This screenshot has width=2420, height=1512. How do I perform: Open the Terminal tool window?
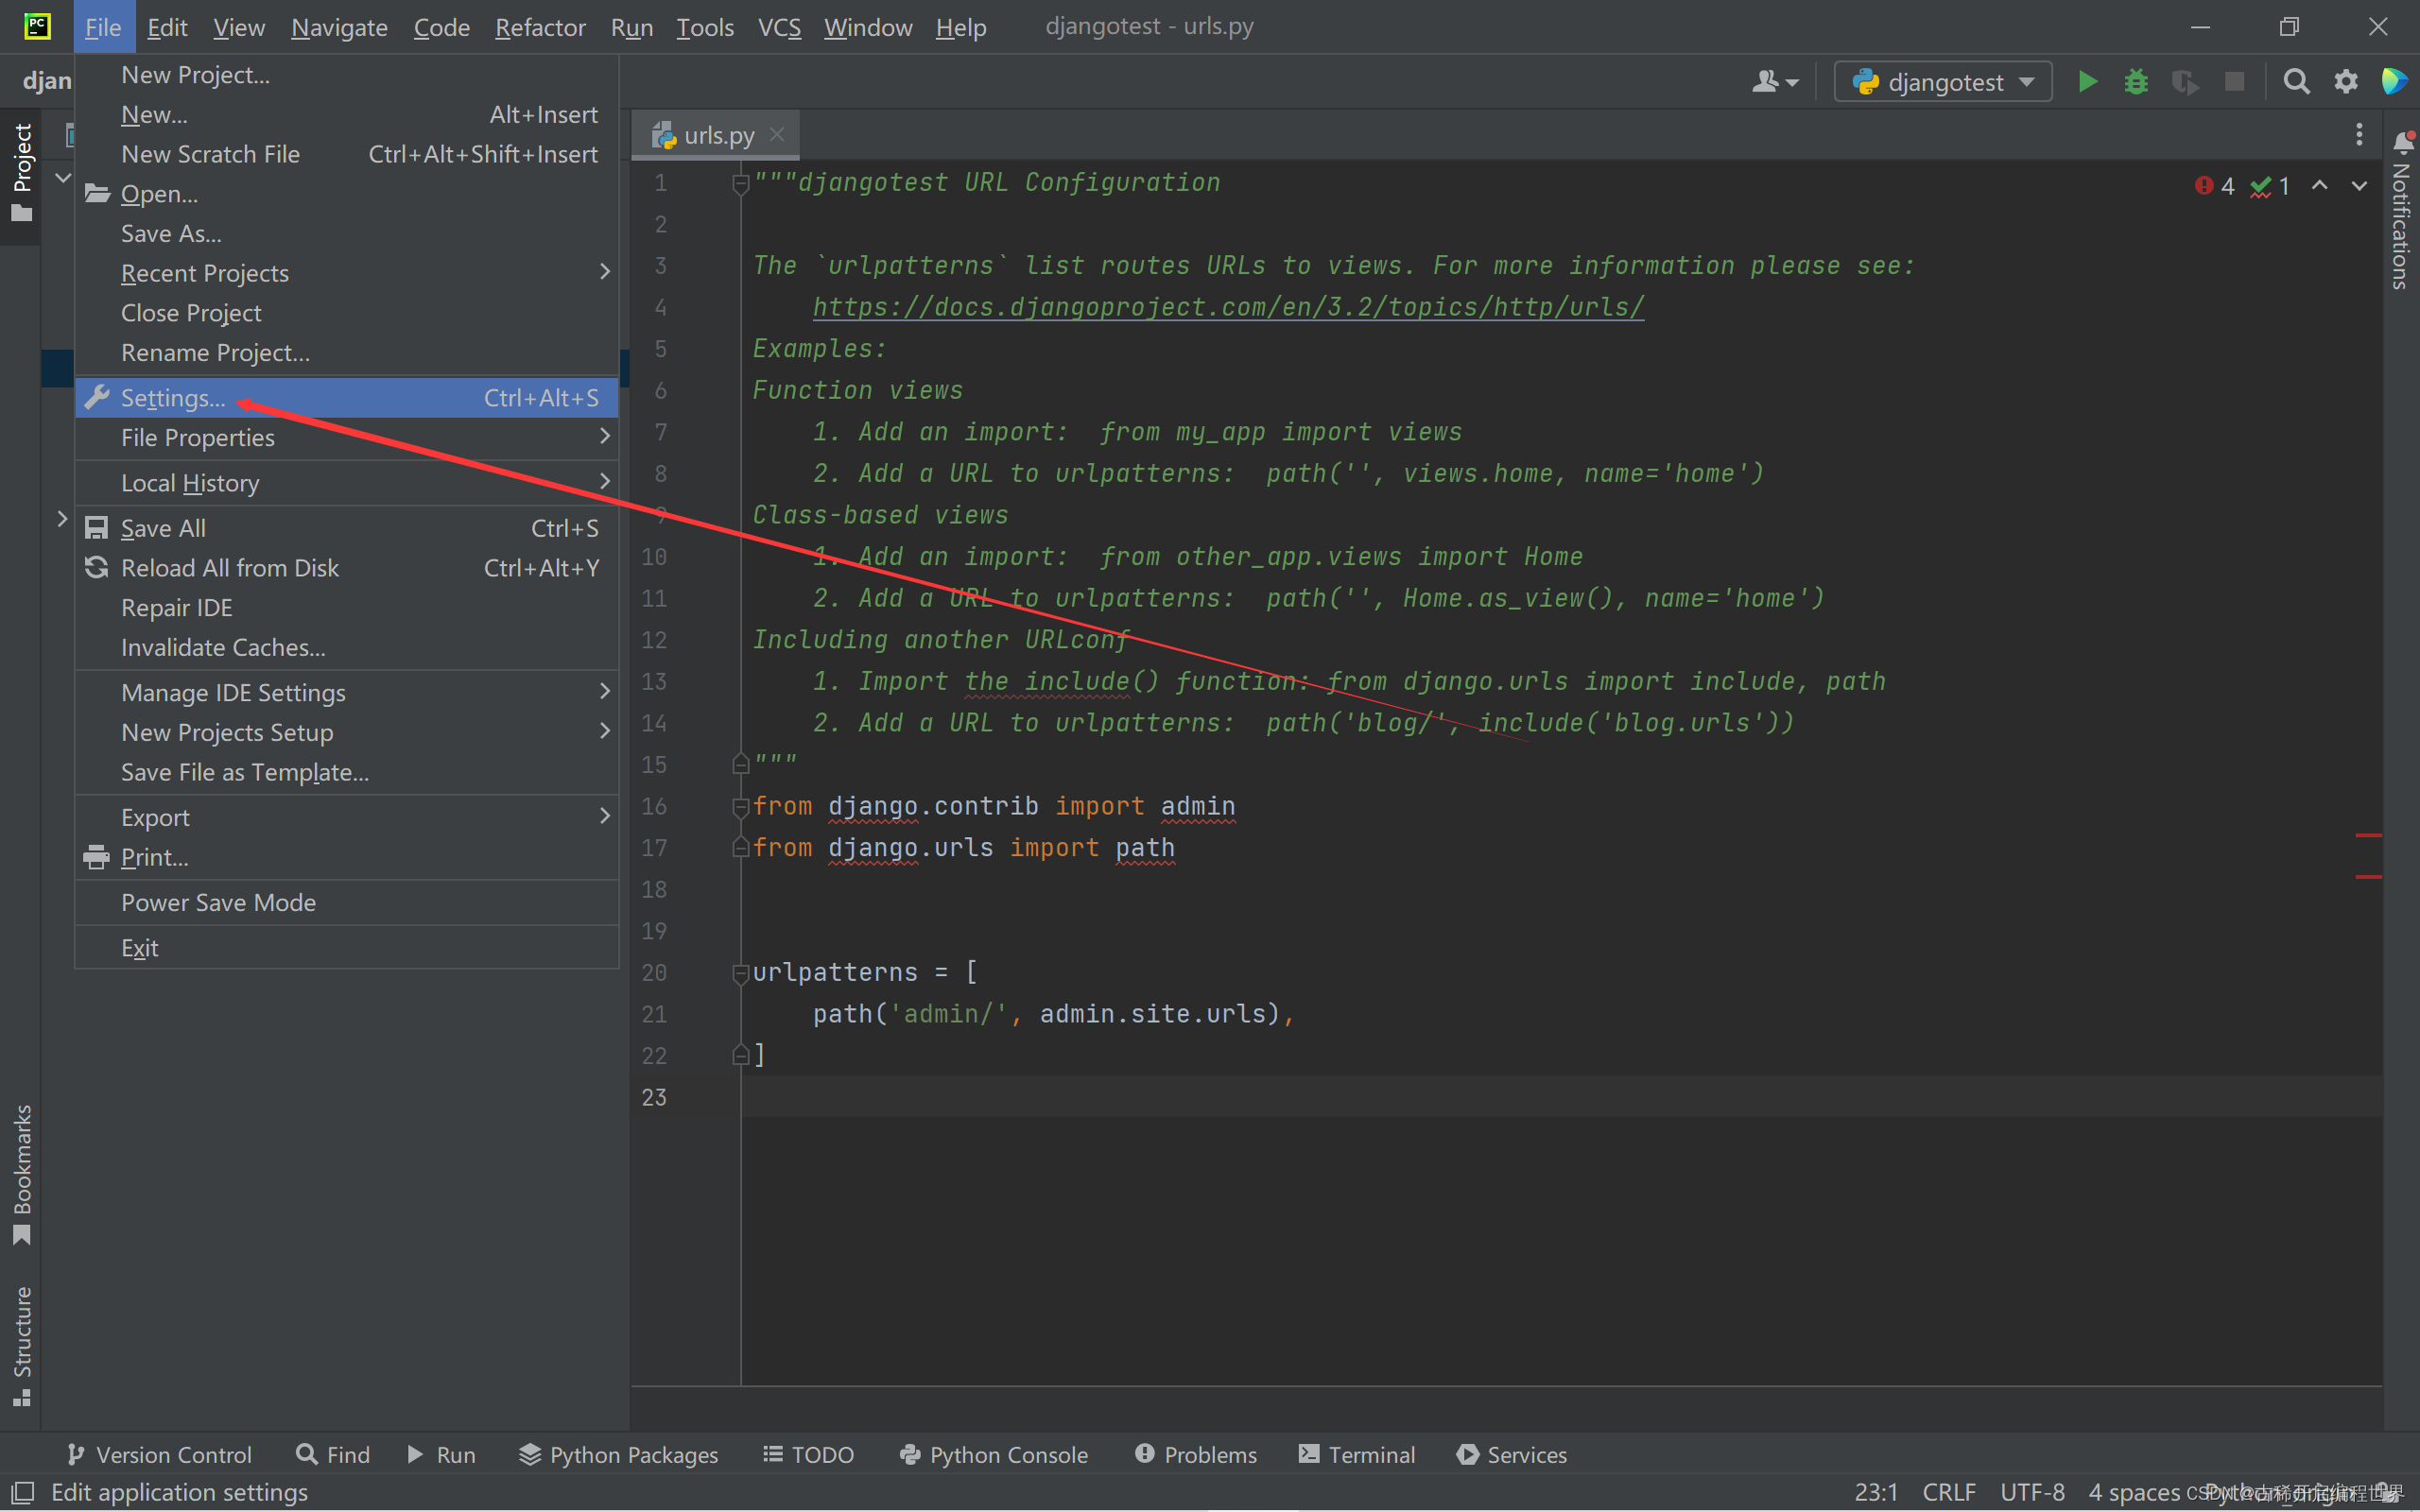tap(1356, 1454)
